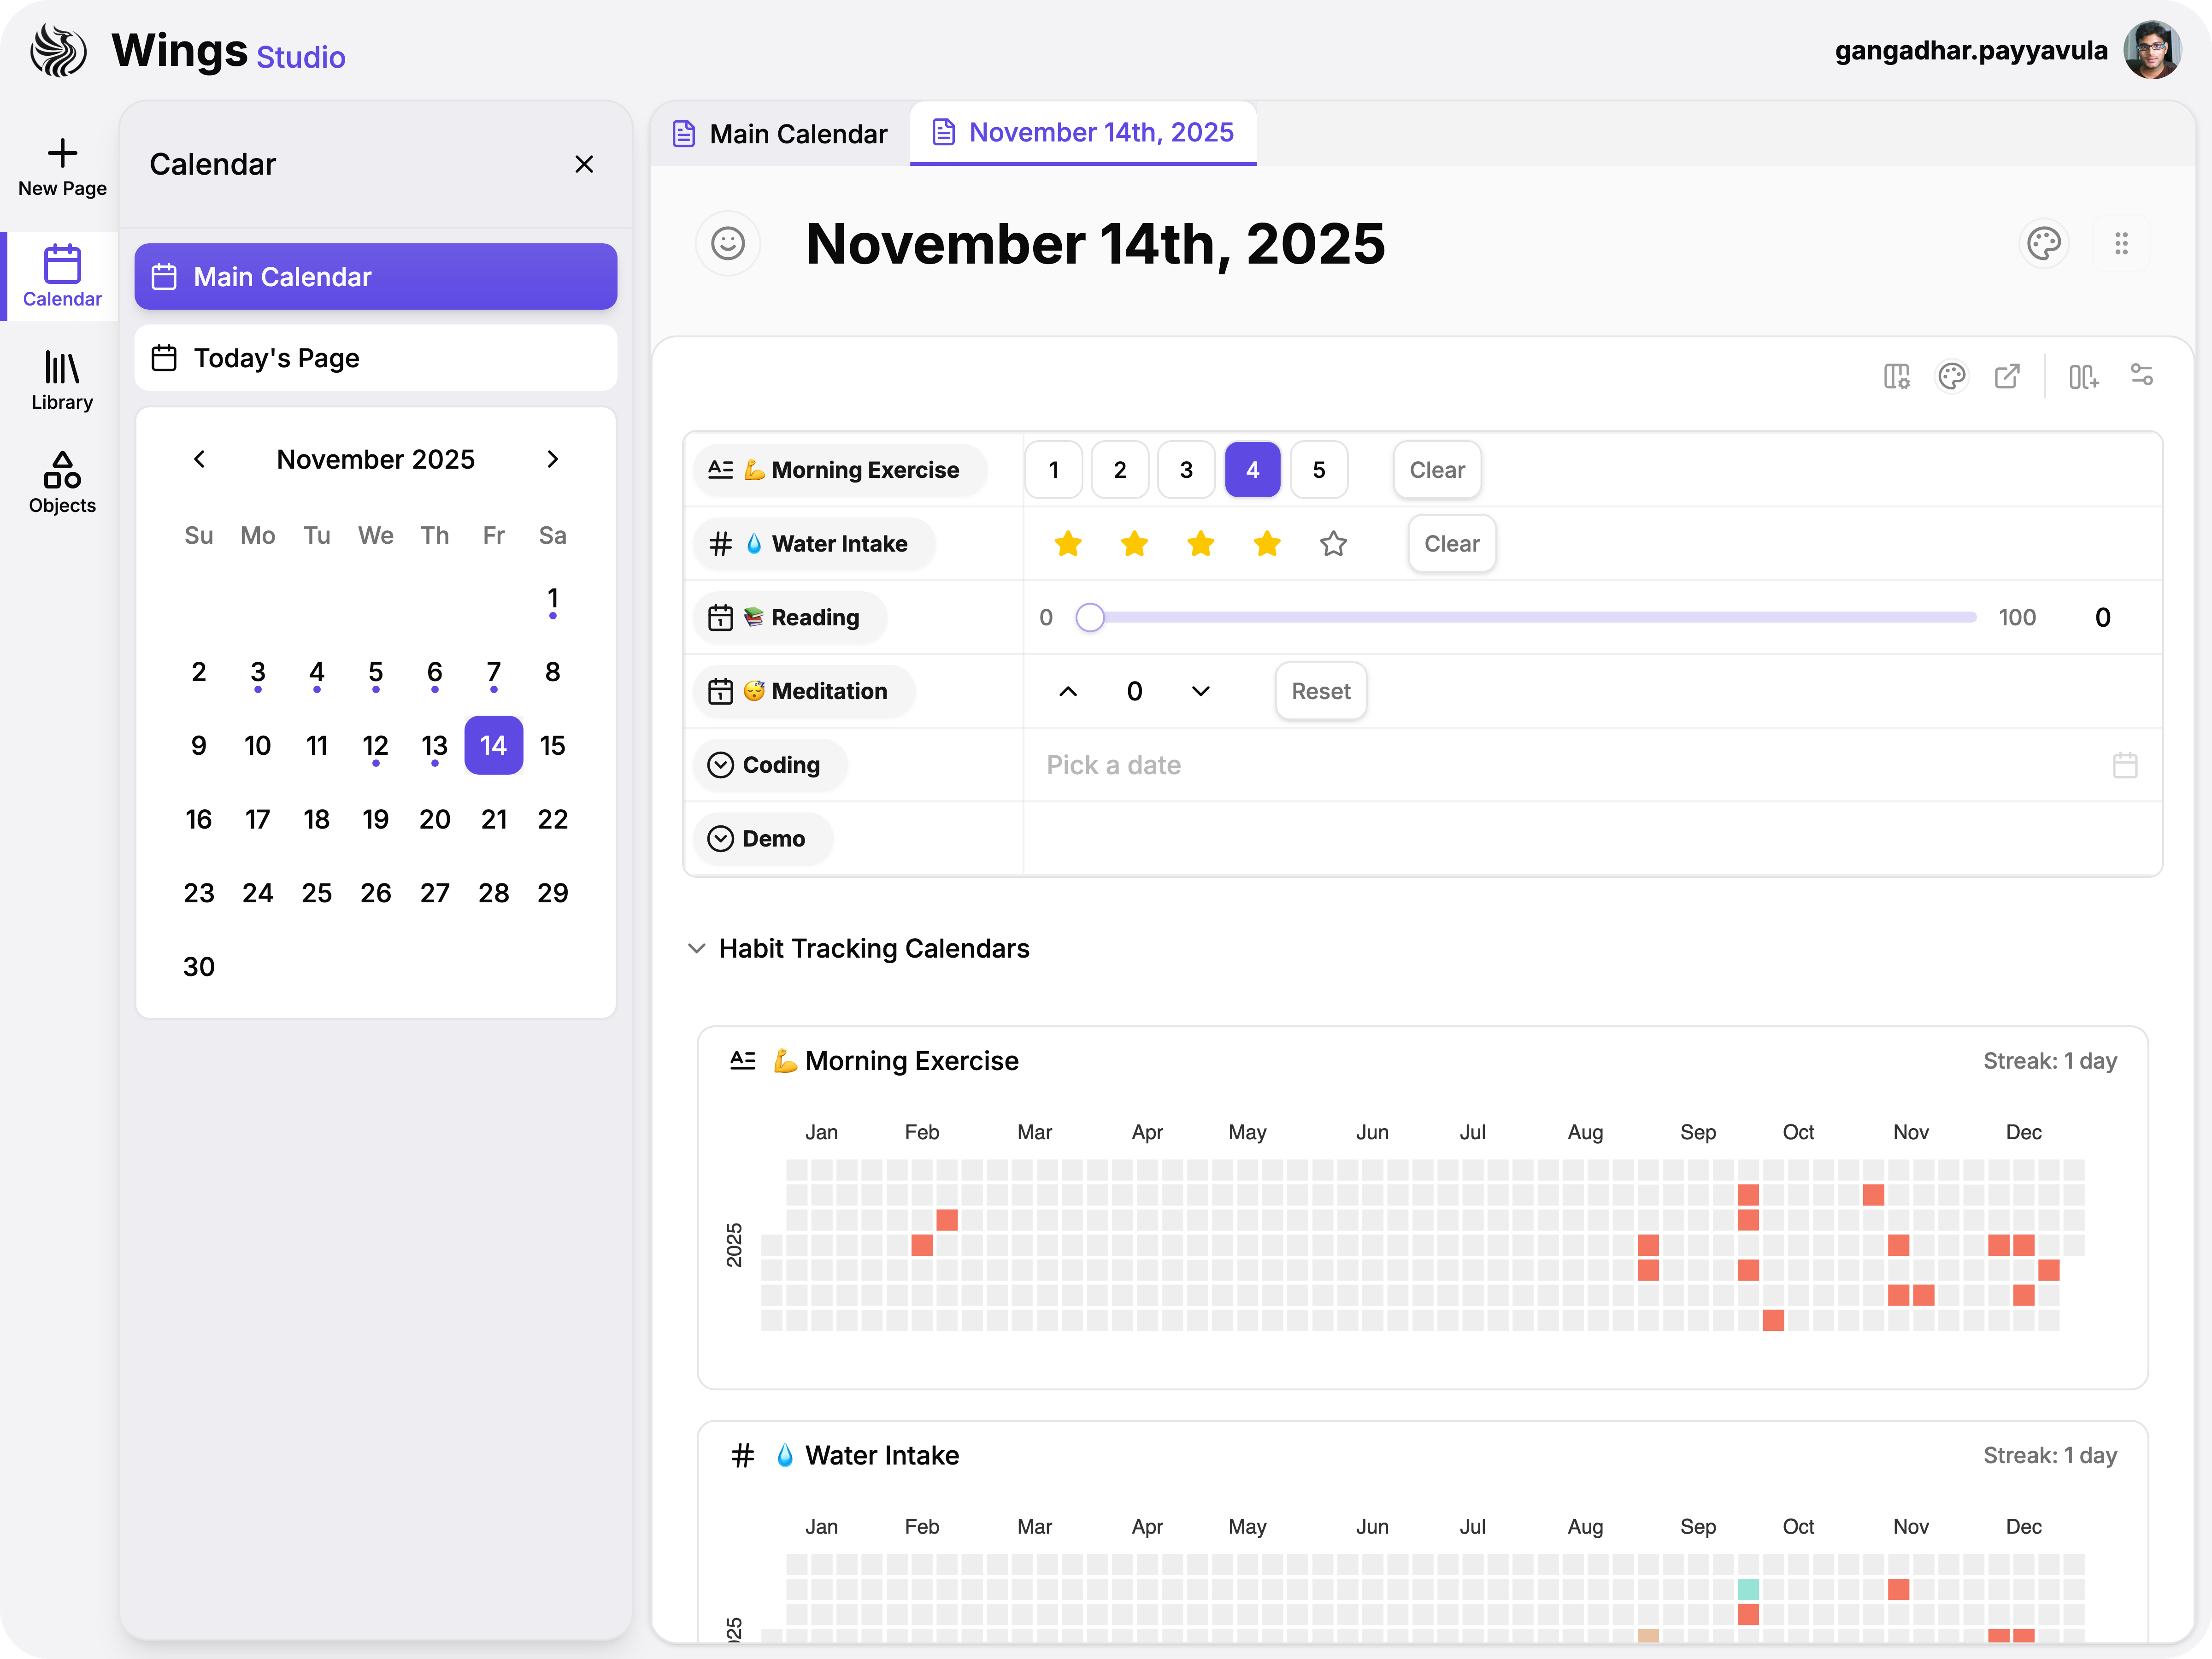Toggle the fifth star on Water Intake
Image resolution: width=2212 pixels, height=1659 pixels.
pos(1333,543)
